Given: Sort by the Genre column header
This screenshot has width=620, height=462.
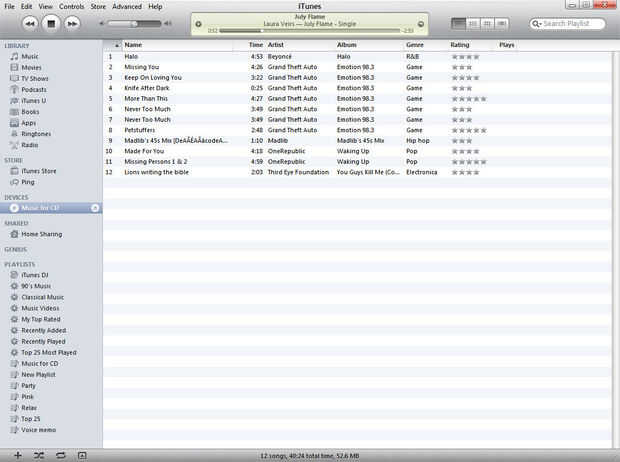Looking at the screenshot, I should [426, 45].
